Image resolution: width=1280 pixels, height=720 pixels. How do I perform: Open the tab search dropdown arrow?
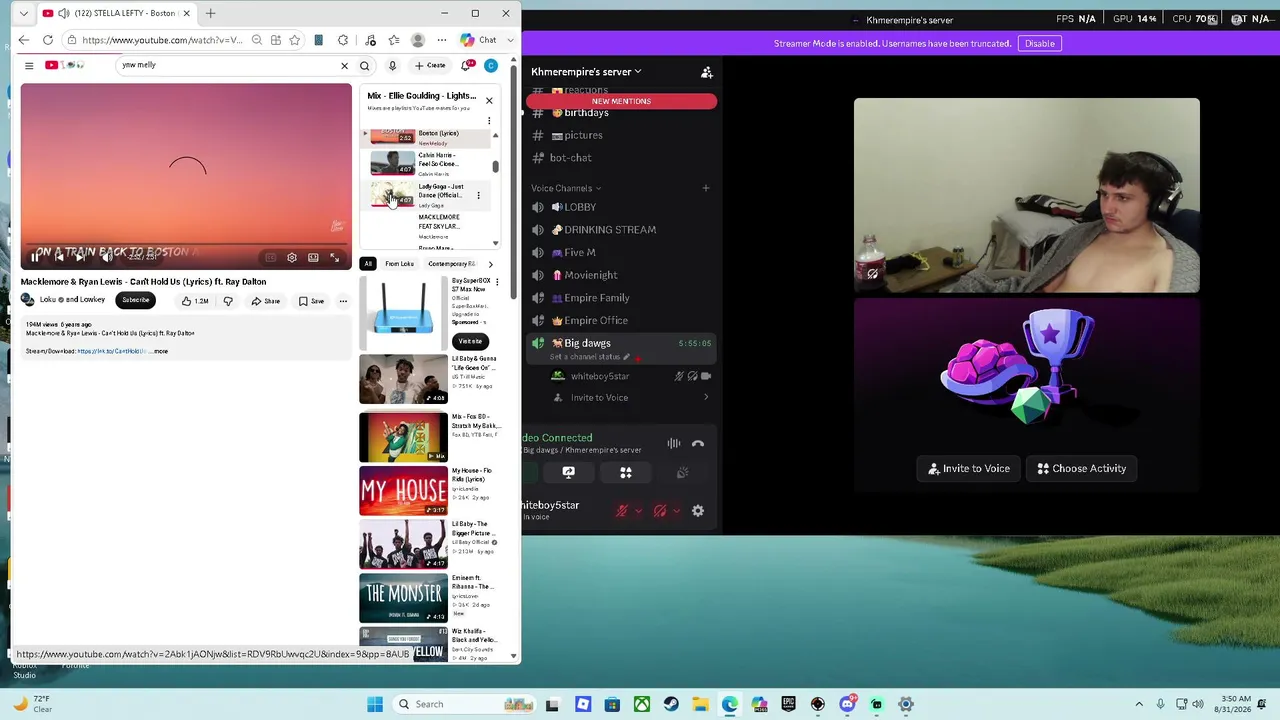click(x=24, y=14)
